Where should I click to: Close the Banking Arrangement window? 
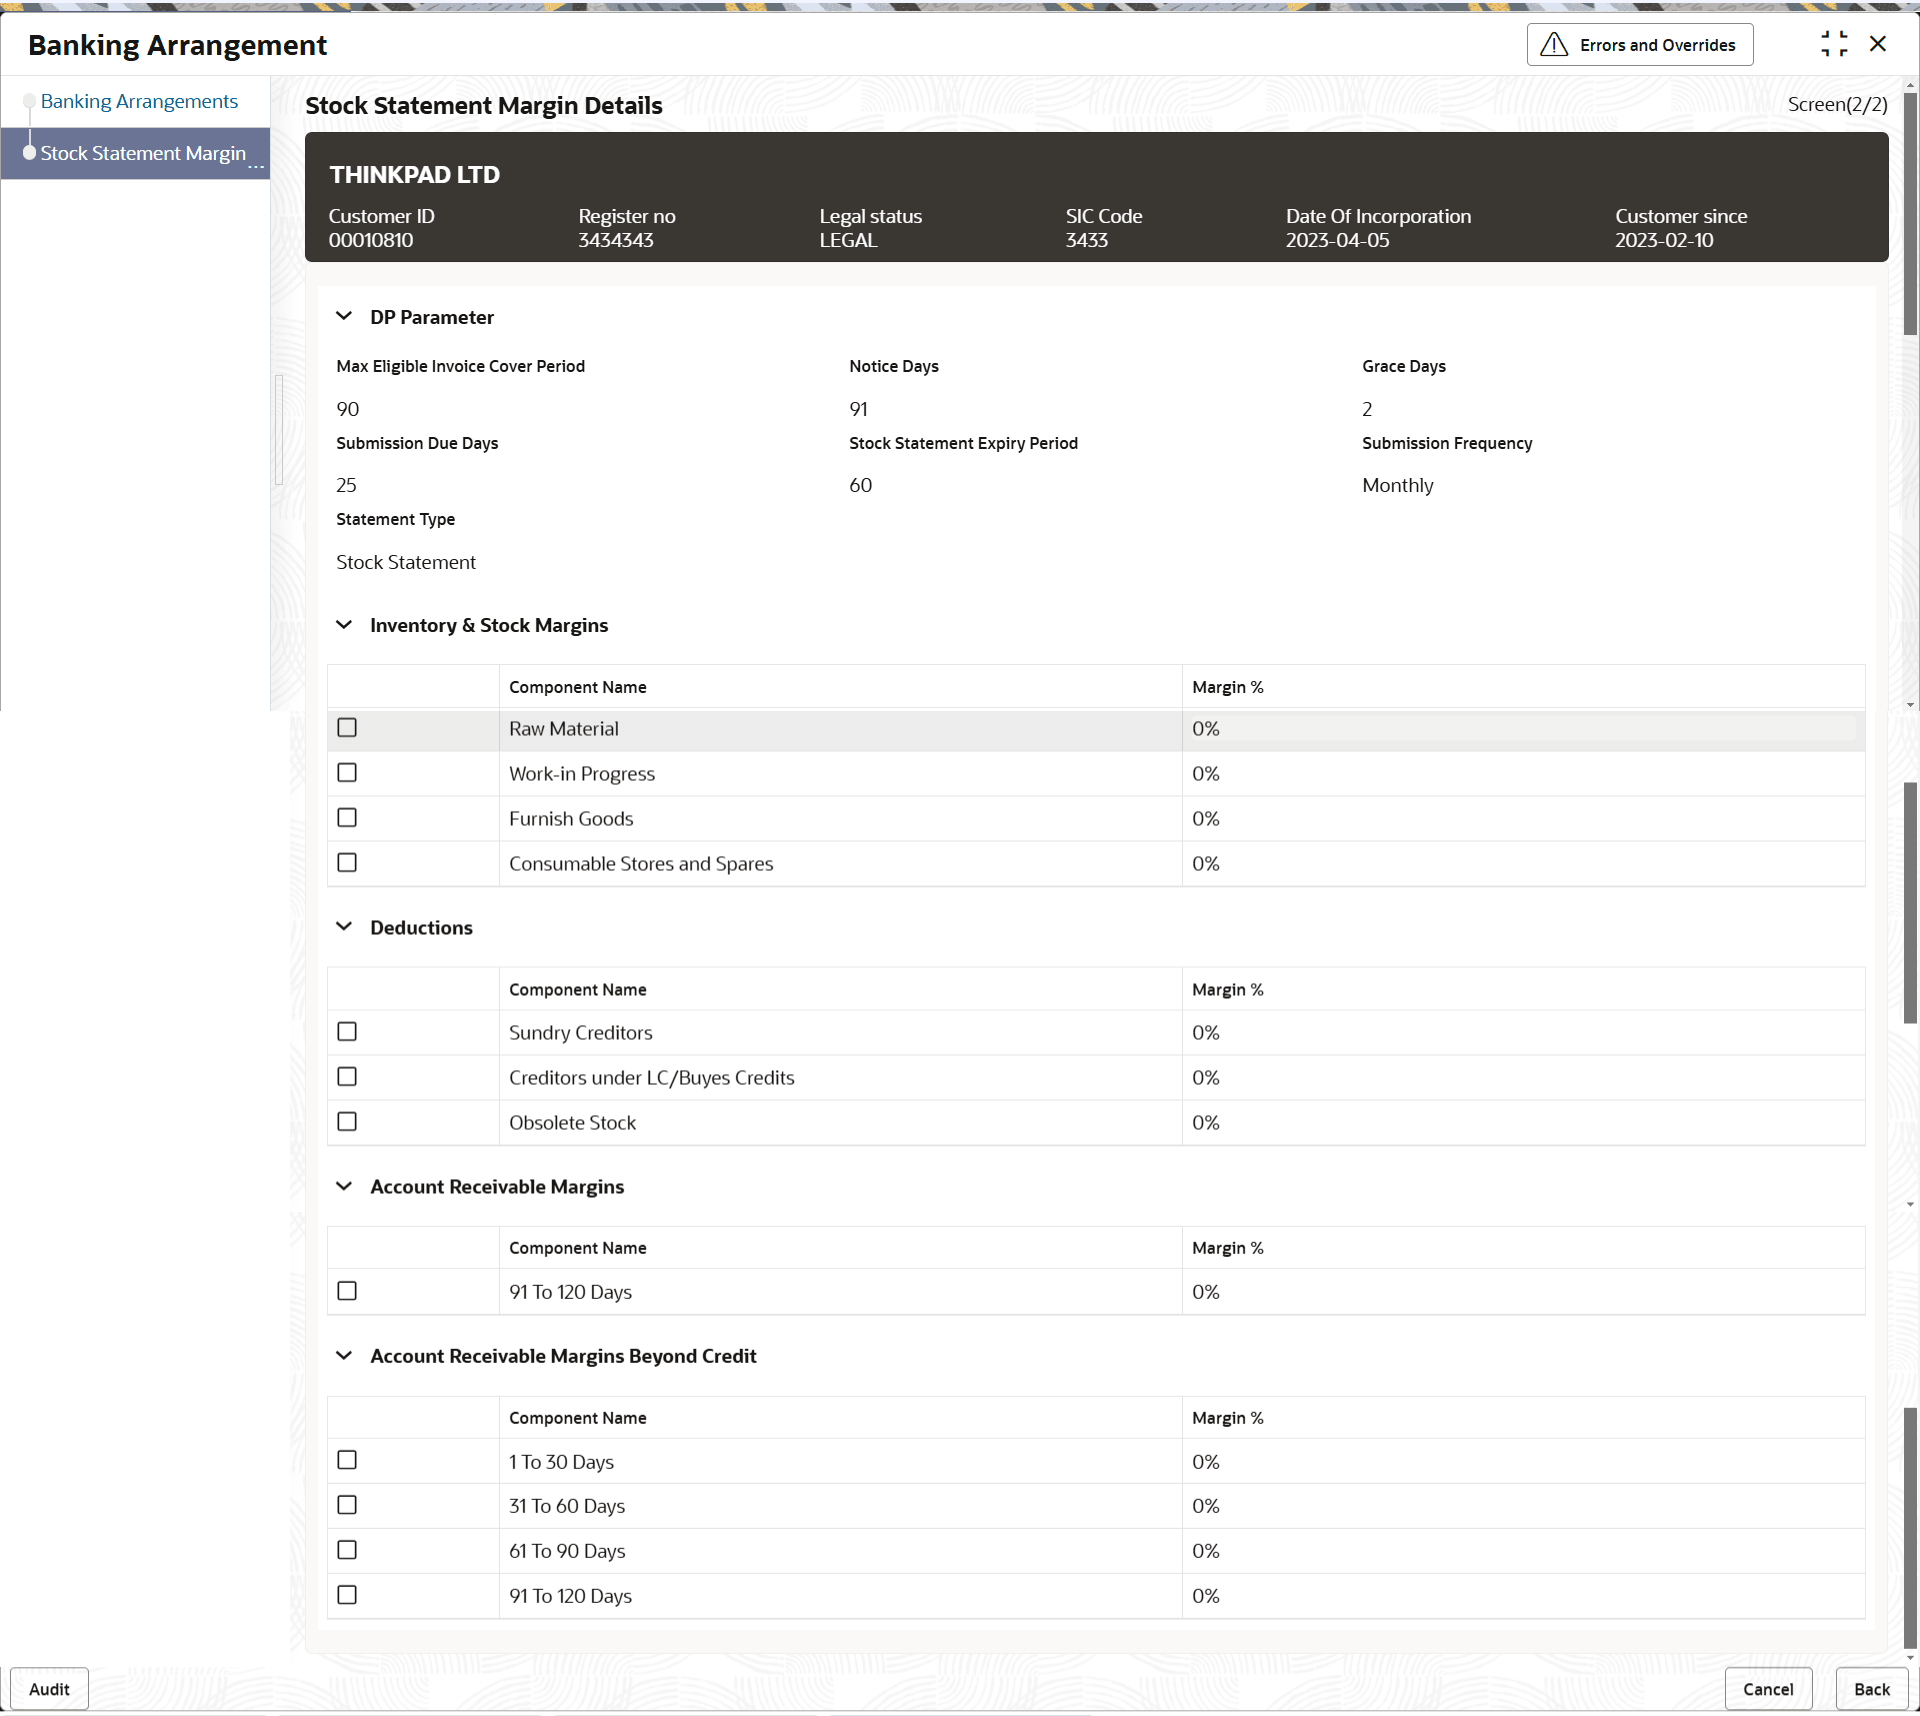tap(1878, 44)
